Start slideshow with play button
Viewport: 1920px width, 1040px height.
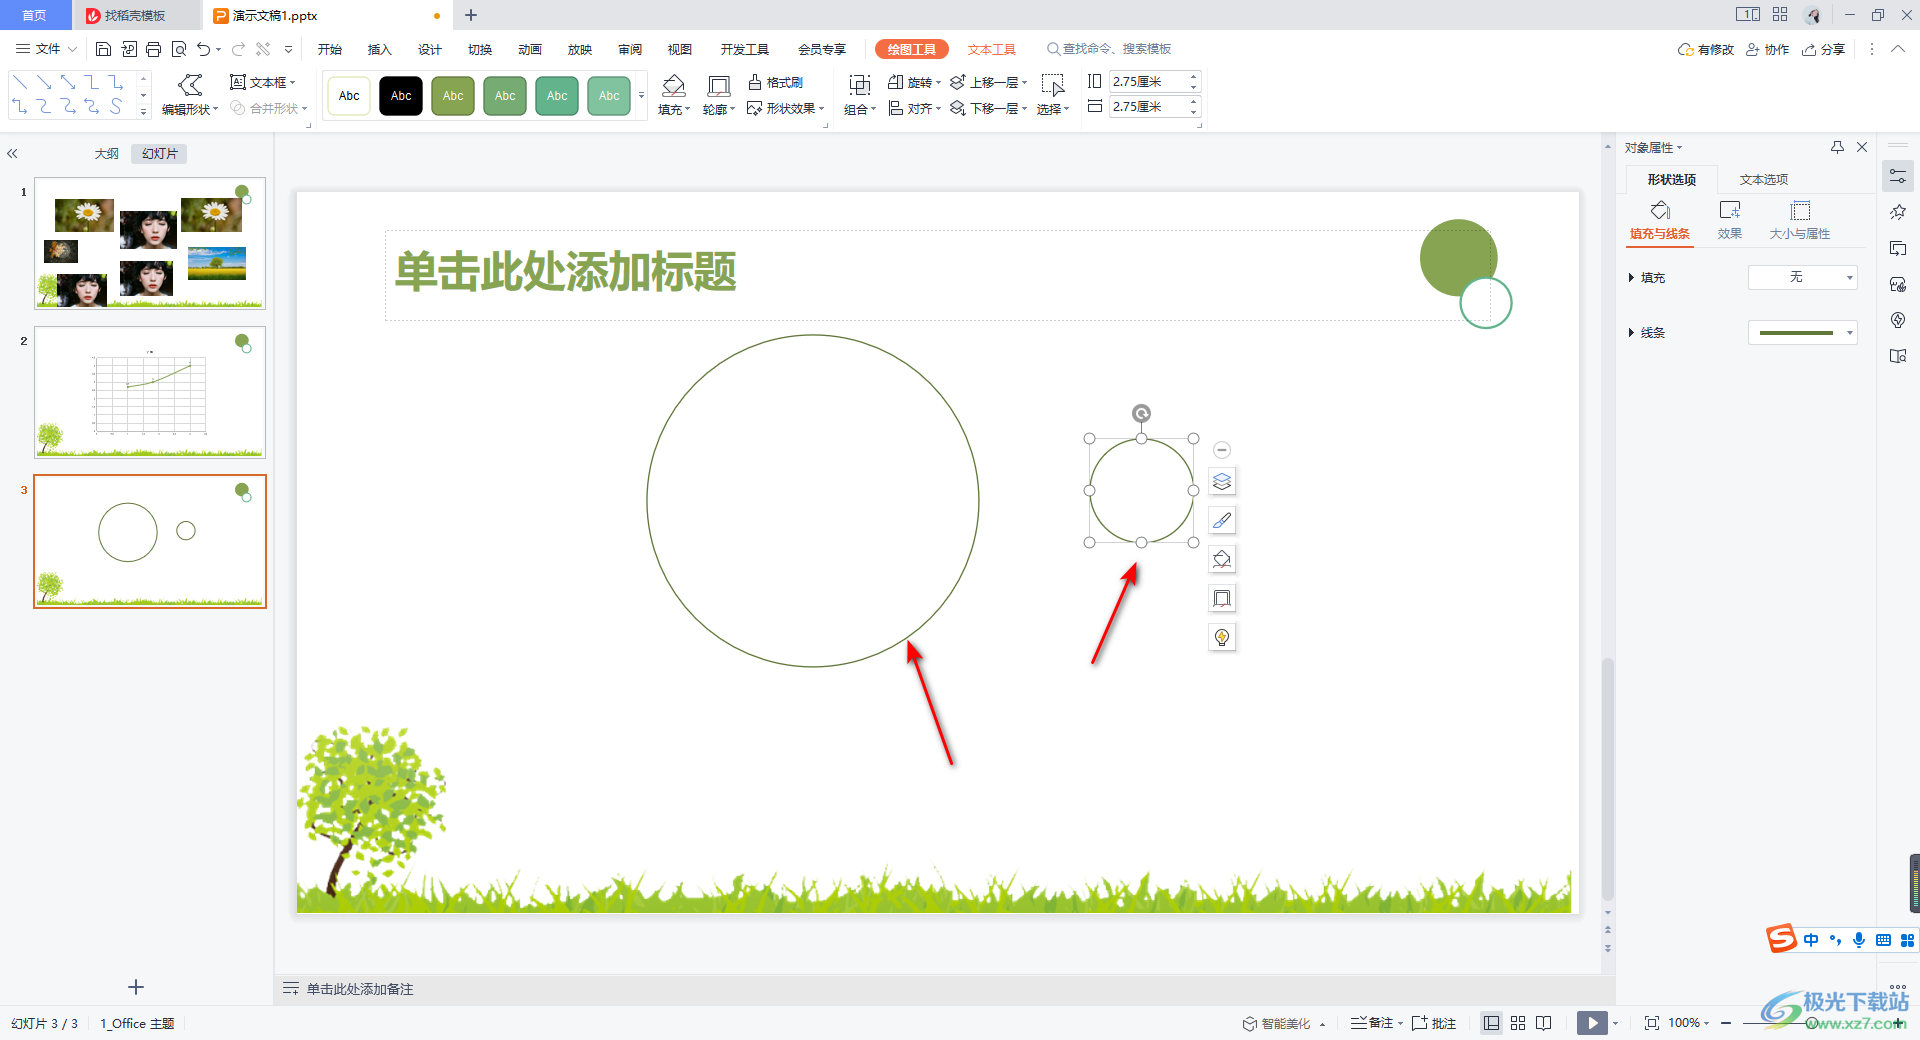1592,1023
